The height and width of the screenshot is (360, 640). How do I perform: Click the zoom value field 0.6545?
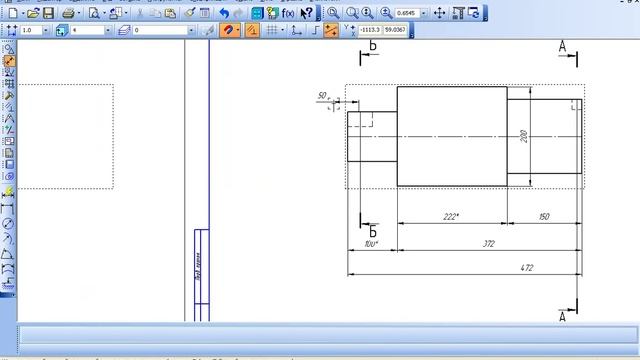(x=407, y=13)
